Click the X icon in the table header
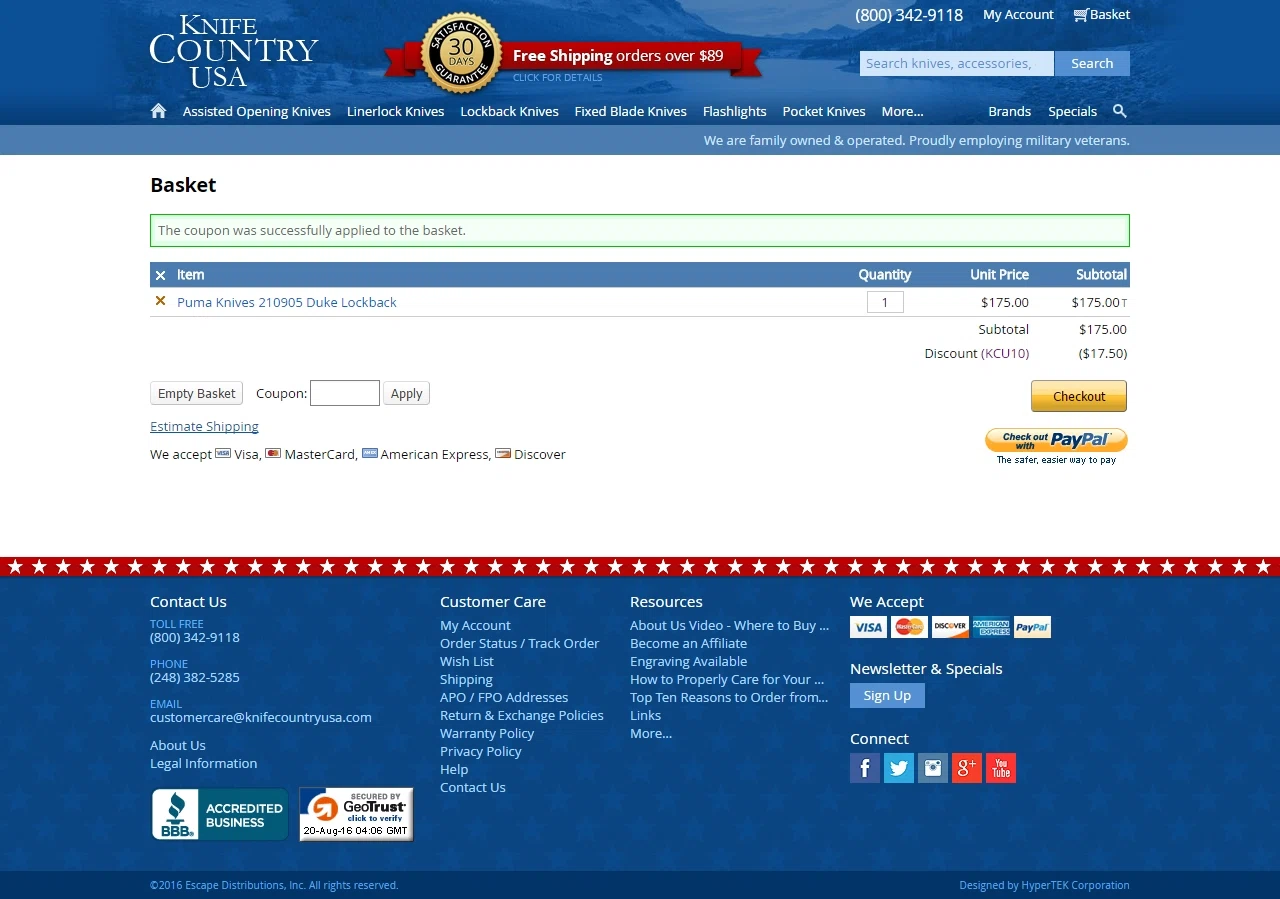The image size is (1280, 899). (x=160, y=275)
